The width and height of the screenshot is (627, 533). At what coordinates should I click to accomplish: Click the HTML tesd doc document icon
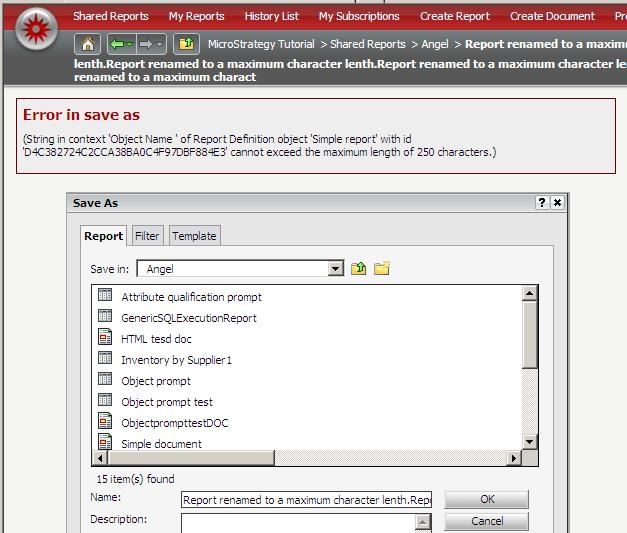click(x=105, y=337)
